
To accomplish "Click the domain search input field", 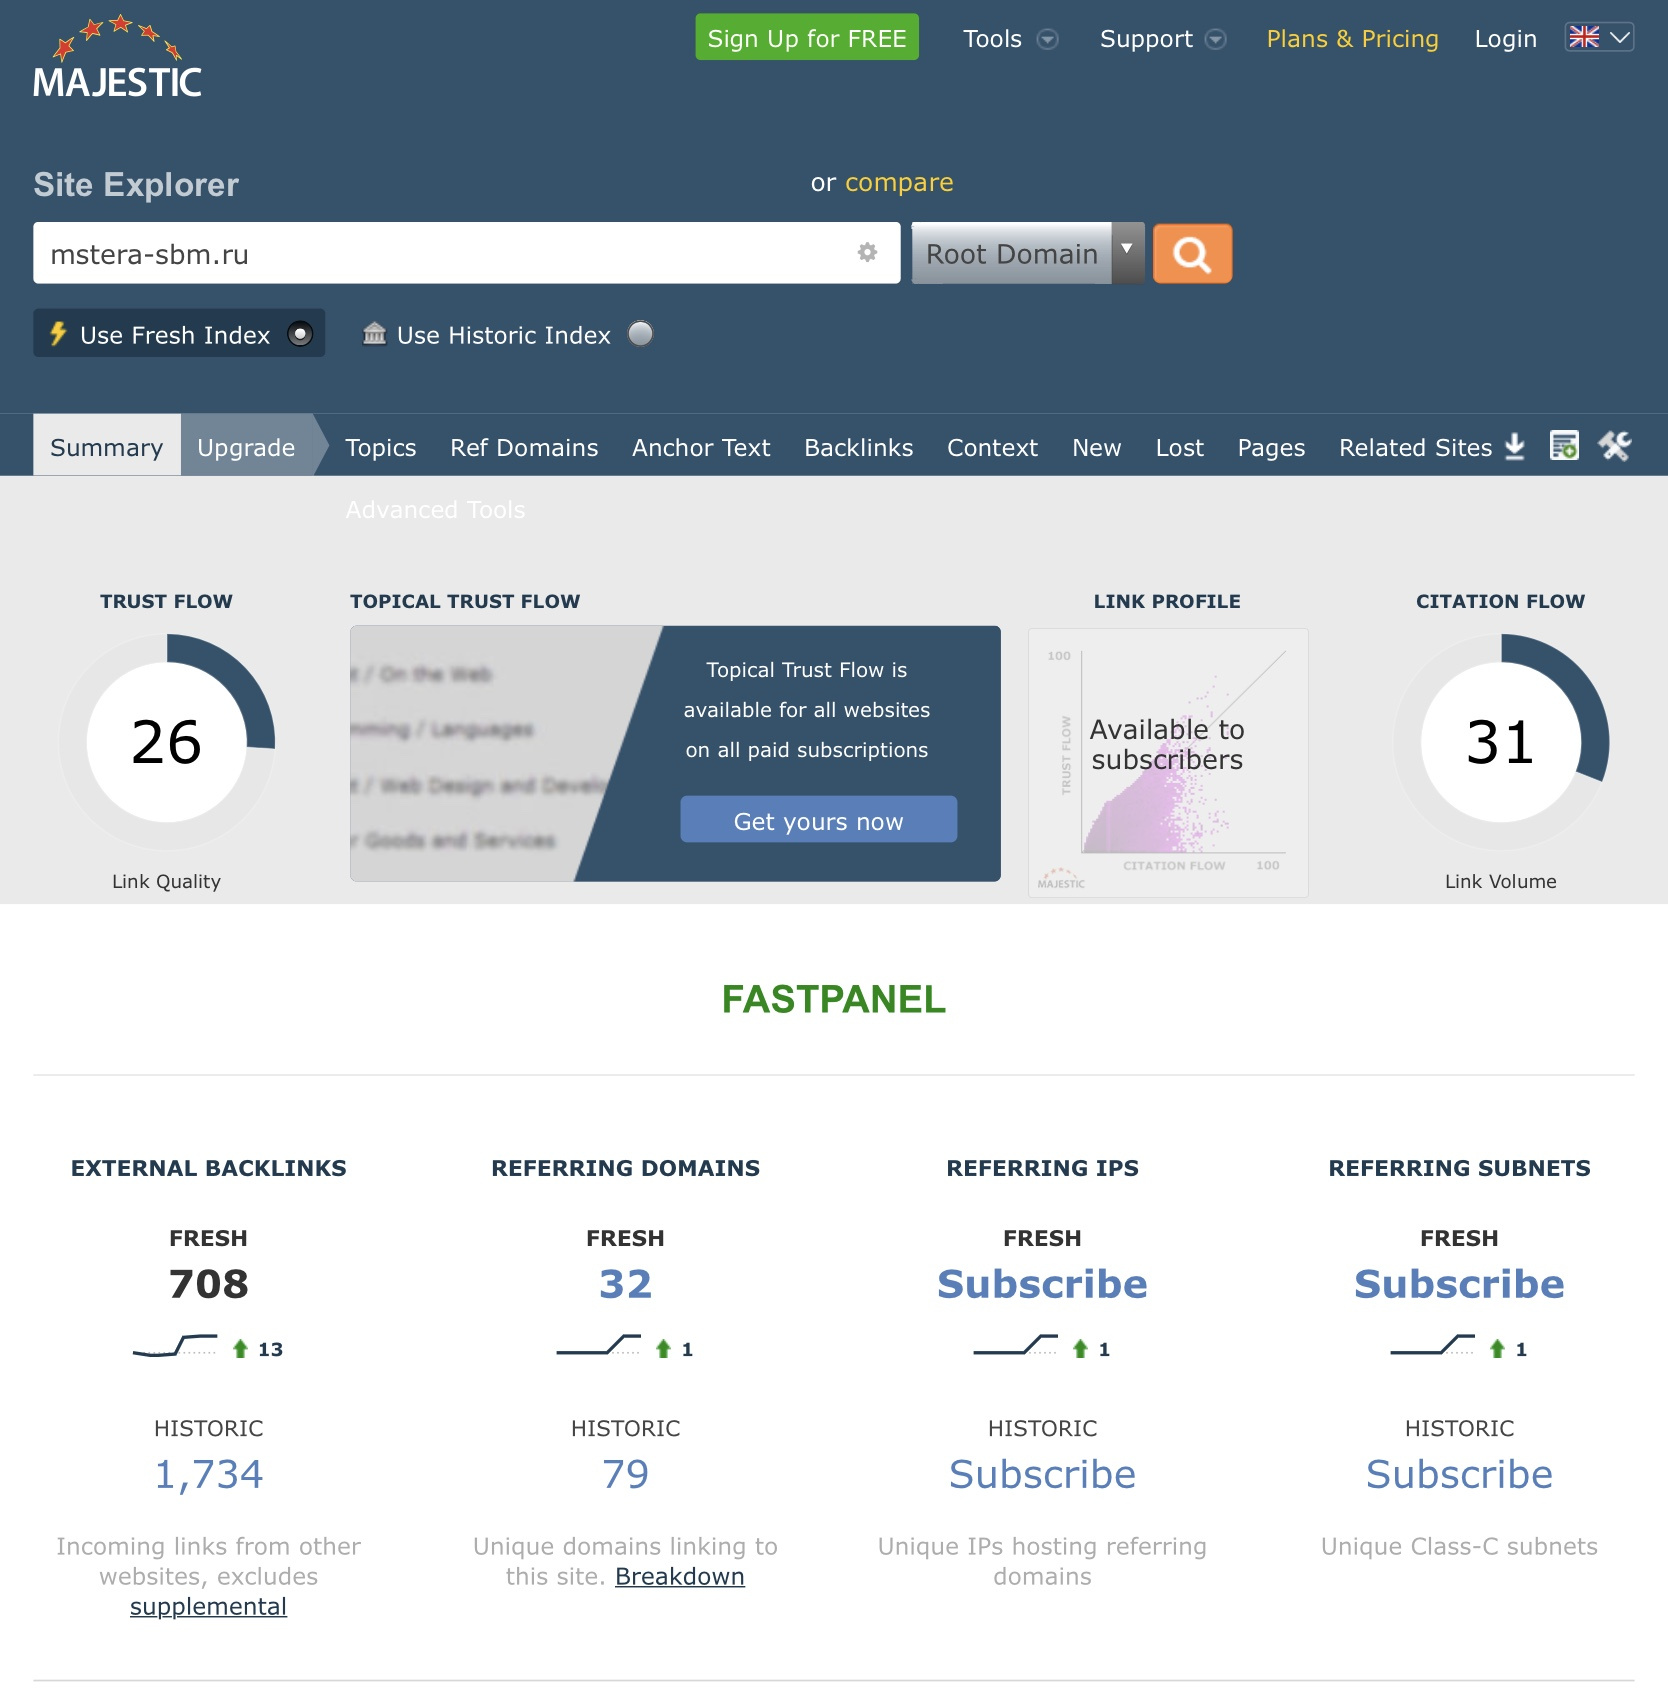I will pos(466,253).
